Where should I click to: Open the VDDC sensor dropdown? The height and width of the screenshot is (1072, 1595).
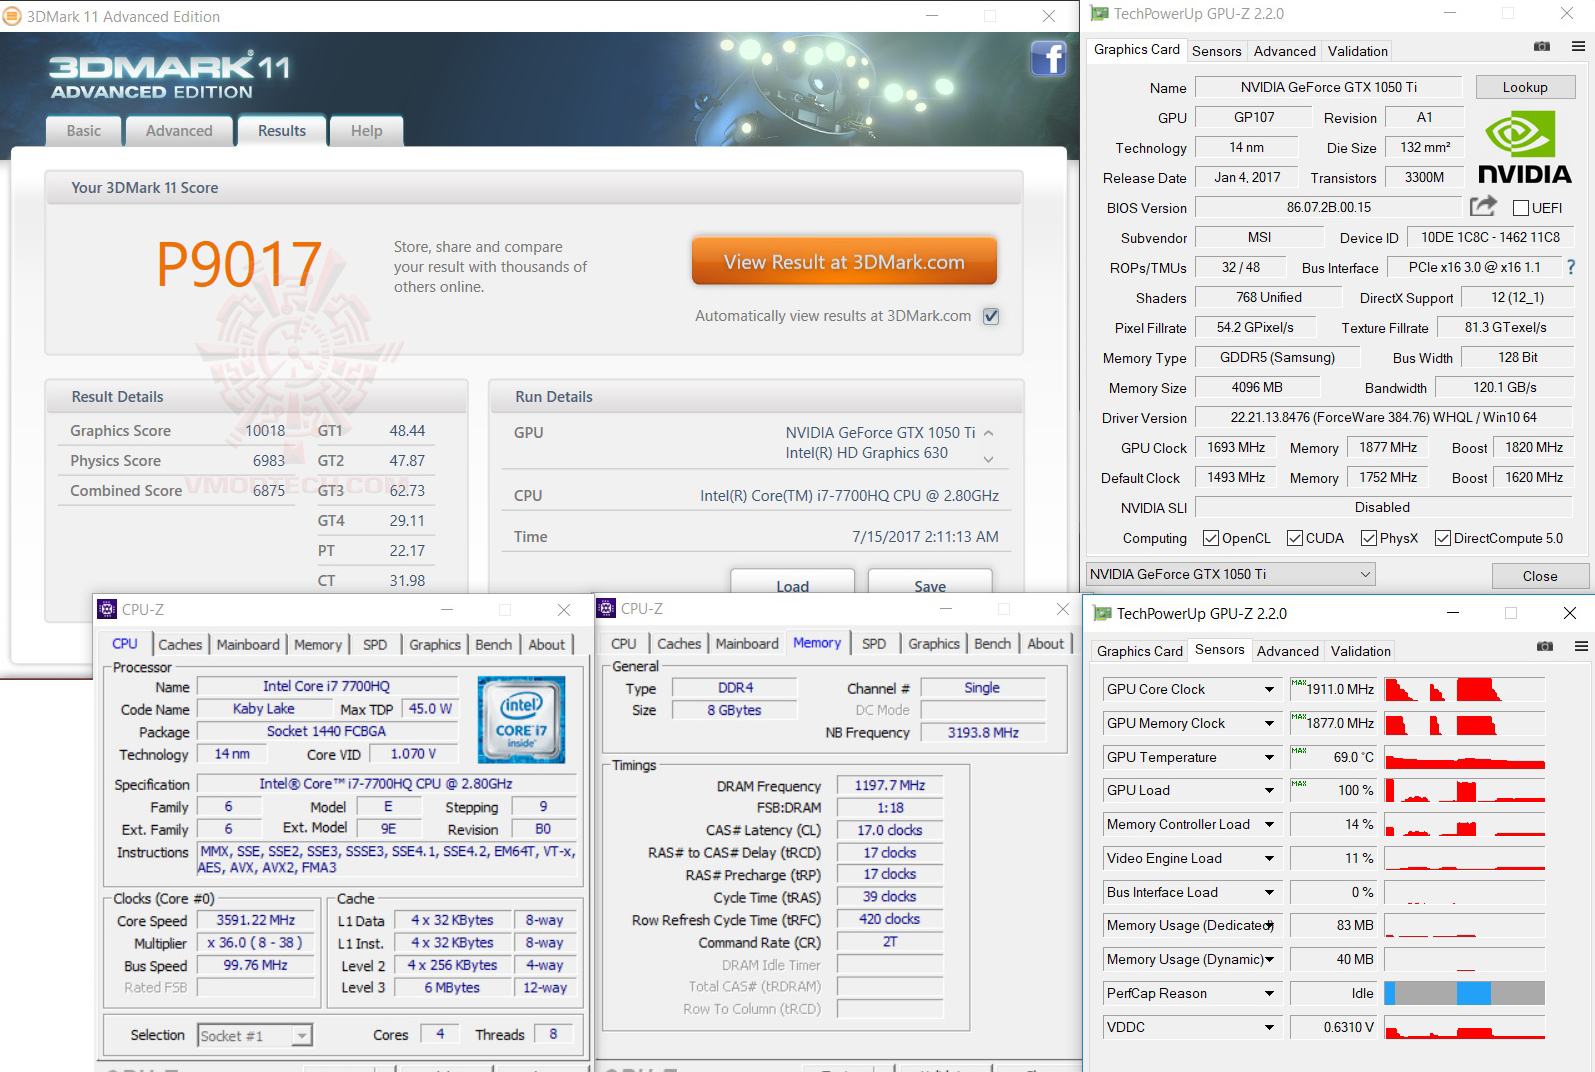1270,1028
